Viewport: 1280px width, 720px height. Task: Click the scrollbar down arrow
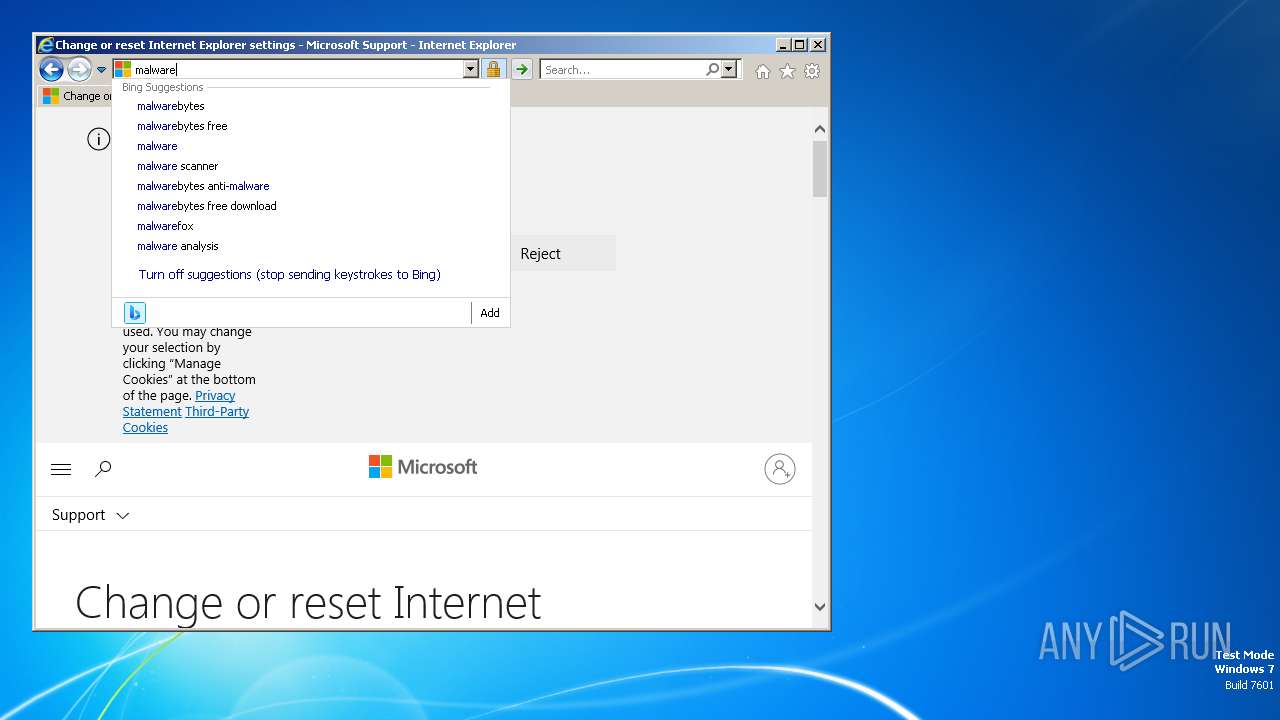coord(820,606)
